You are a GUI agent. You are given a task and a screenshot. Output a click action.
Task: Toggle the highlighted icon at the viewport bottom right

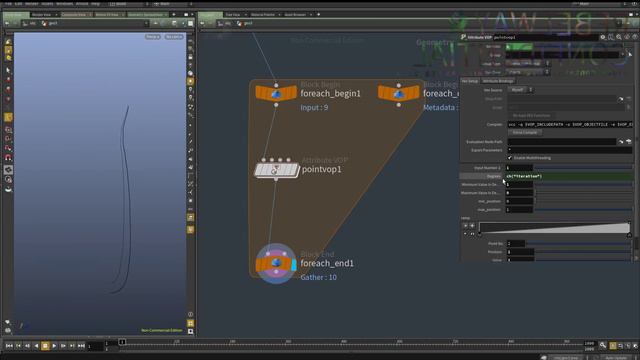(x=191, y=323)
